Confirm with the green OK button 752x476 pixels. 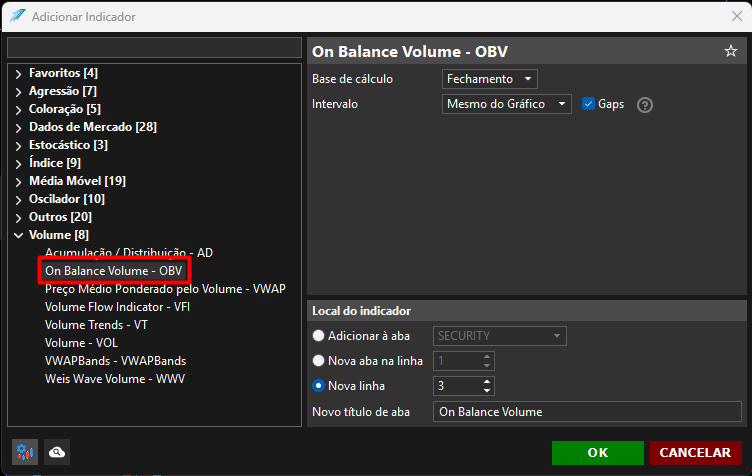pos(598,453)
